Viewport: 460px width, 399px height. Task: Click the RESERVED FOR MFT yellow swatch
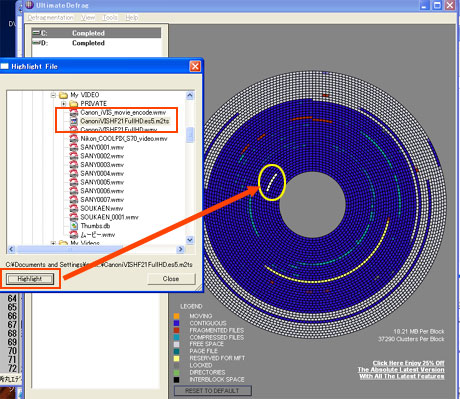point(177,358)
